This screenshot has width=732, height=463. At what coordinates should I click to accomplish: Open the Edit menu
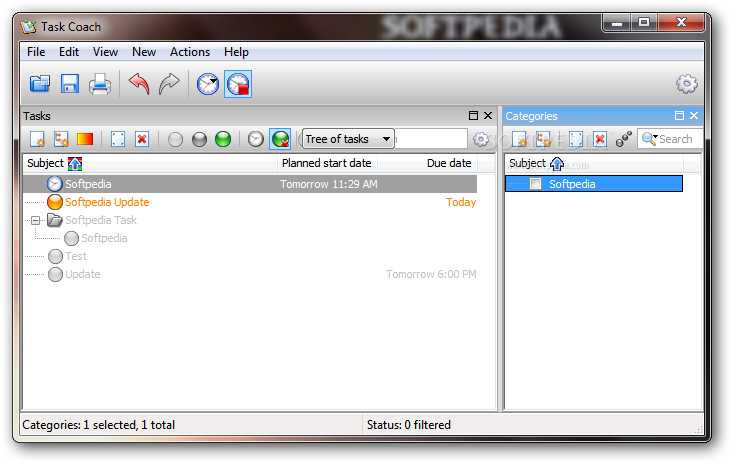click(69, 52)
